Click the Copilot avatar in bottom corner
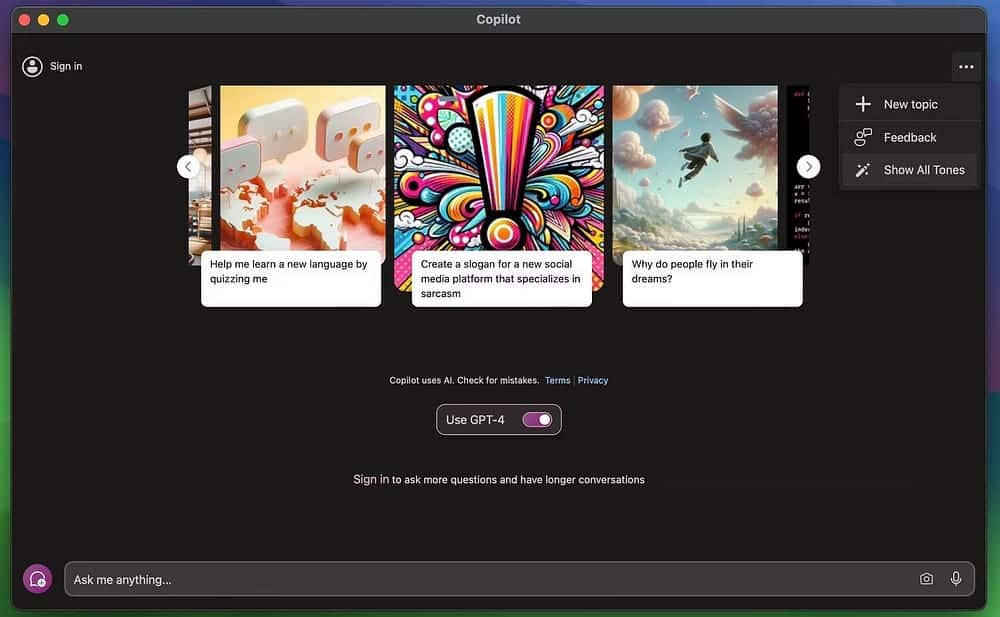 coord(37,578)
